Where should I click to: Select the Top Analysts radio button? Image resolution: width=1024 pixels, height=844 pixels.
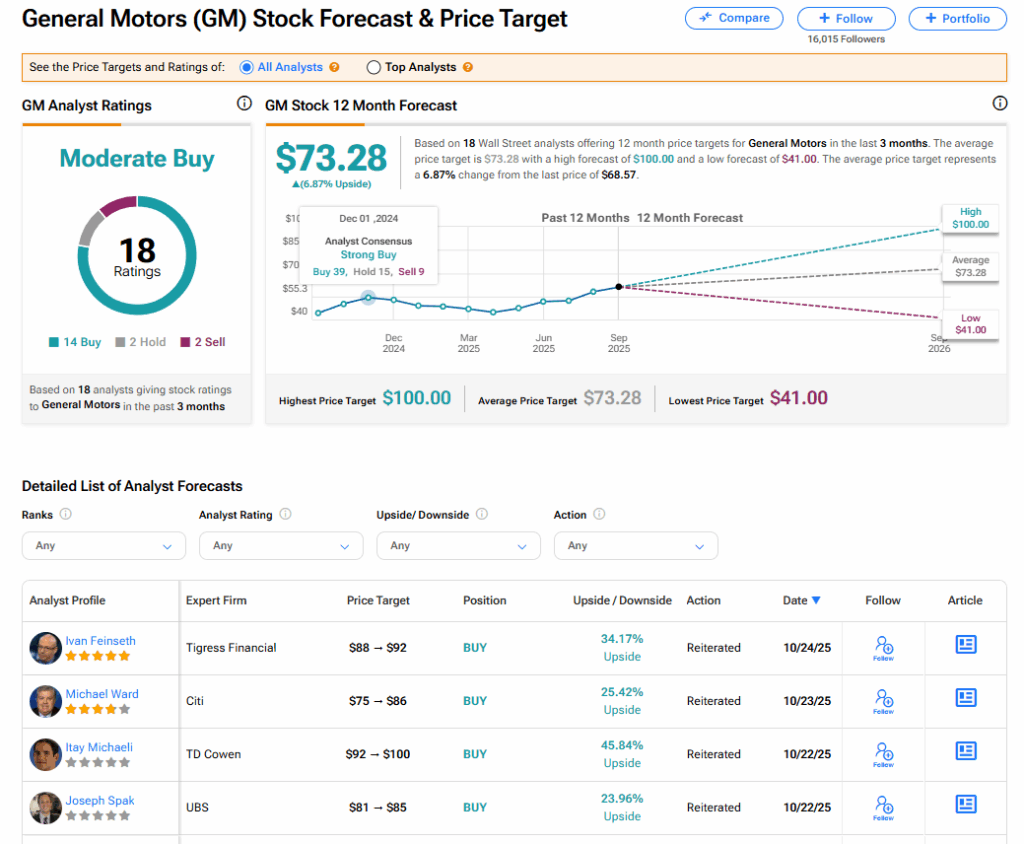click(374, 67)
